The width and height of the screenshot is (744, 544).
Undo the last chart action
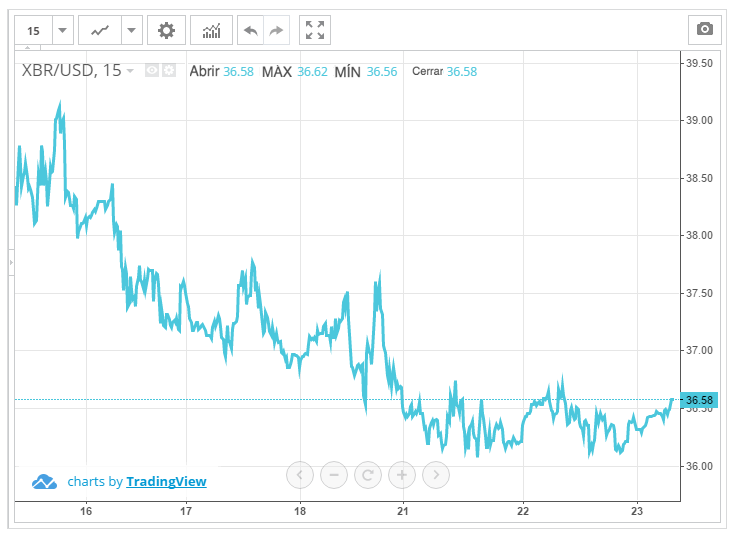click(x=250, y=30)
